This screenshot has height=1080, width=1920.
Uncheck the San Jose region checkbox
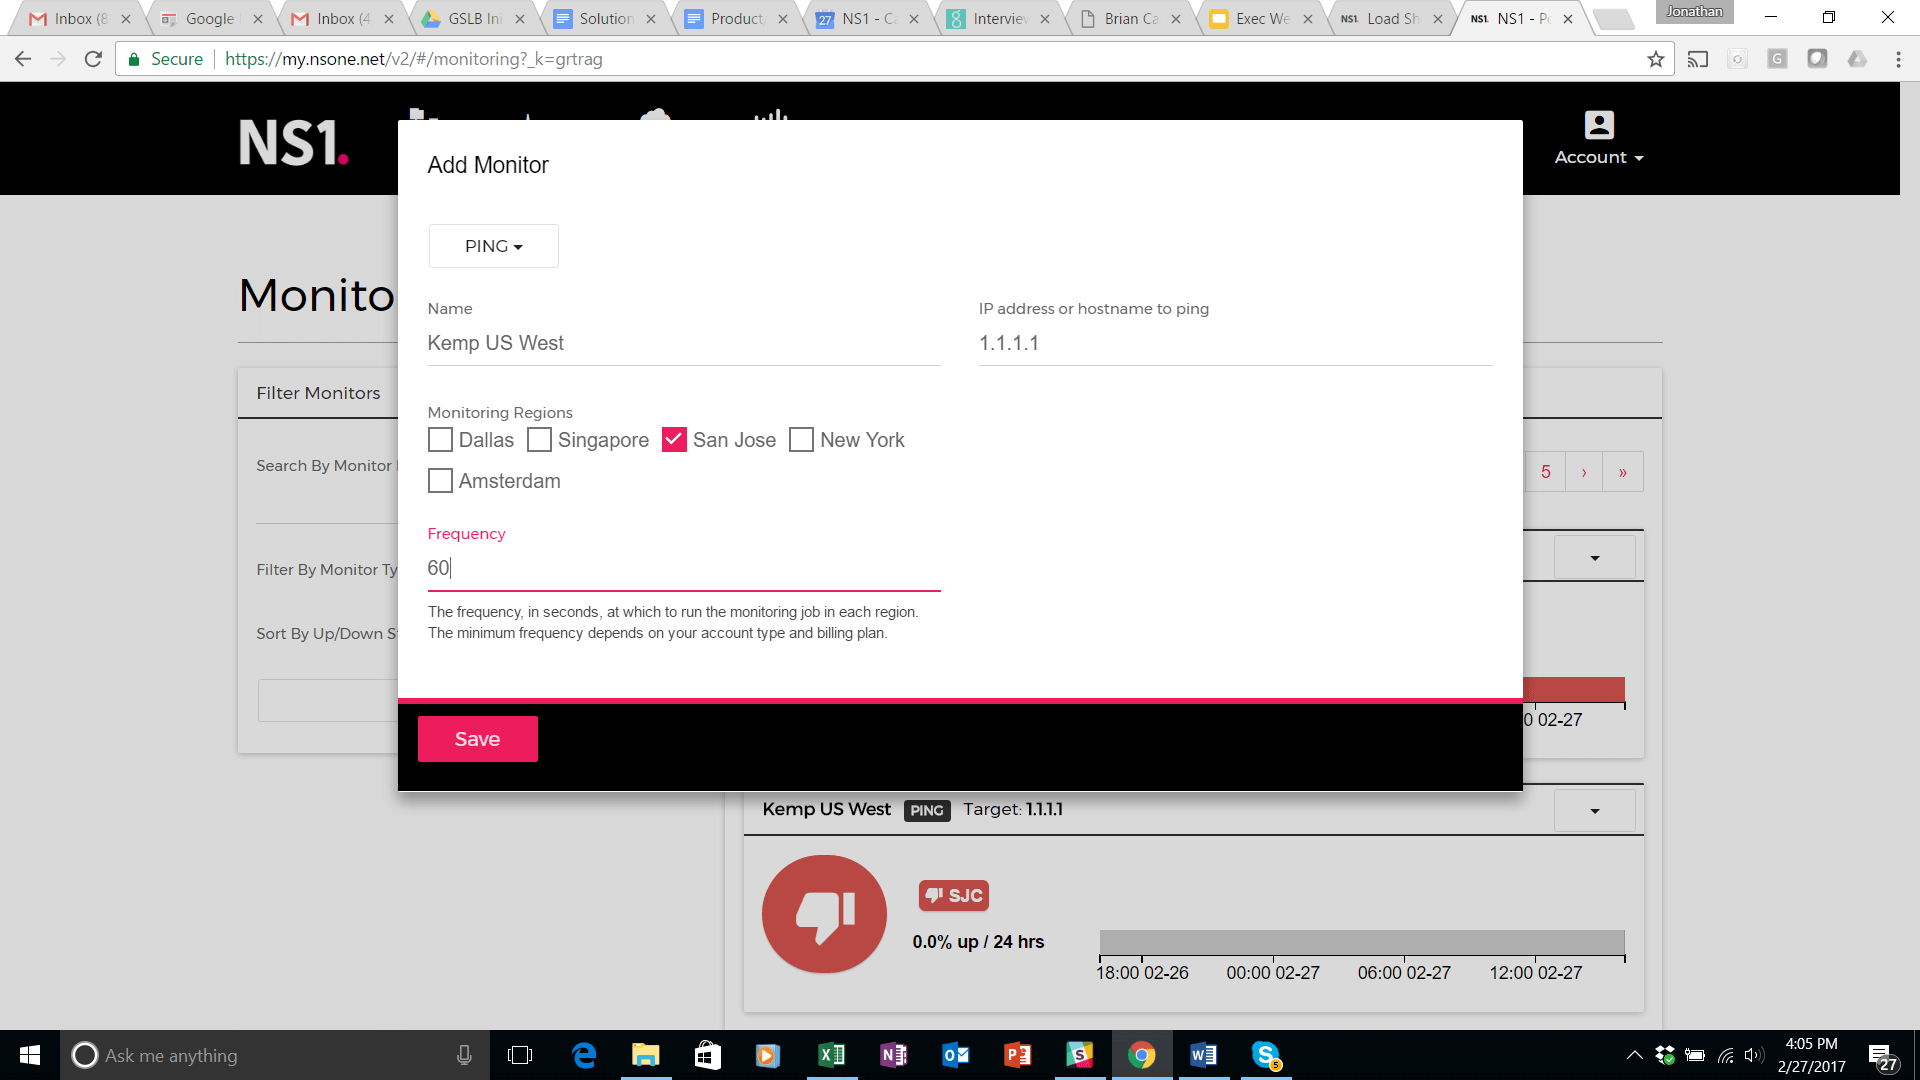(x=674, y=440)
